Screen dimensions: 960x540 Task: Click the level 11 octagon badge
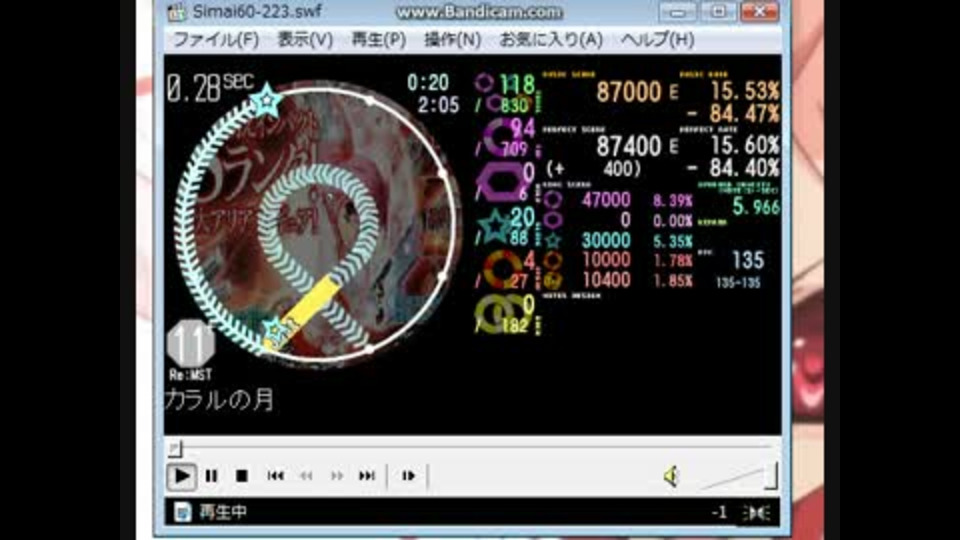tap(191, 343)
